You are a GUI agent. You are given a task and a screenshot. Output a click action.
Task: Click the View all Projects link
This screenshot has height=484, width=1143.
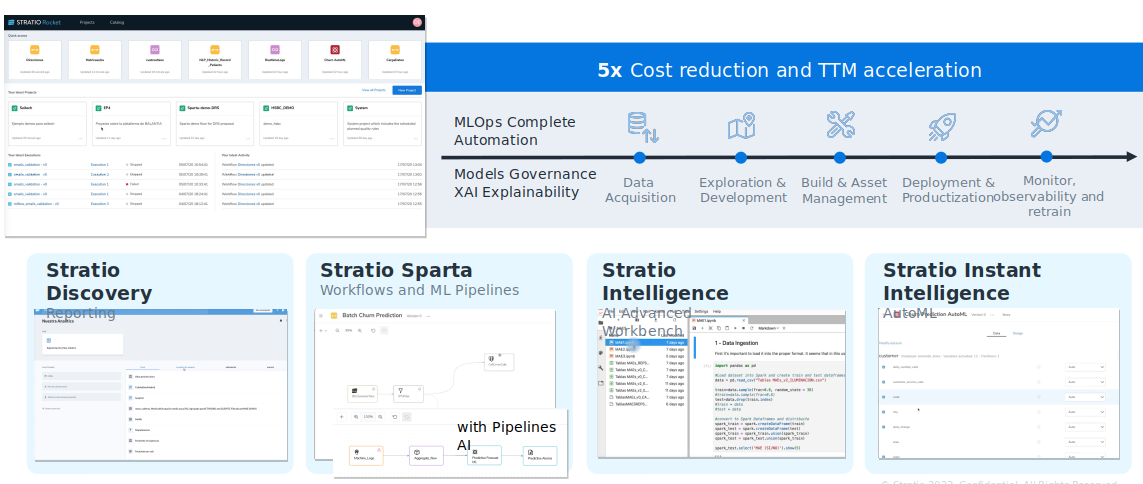373,90
